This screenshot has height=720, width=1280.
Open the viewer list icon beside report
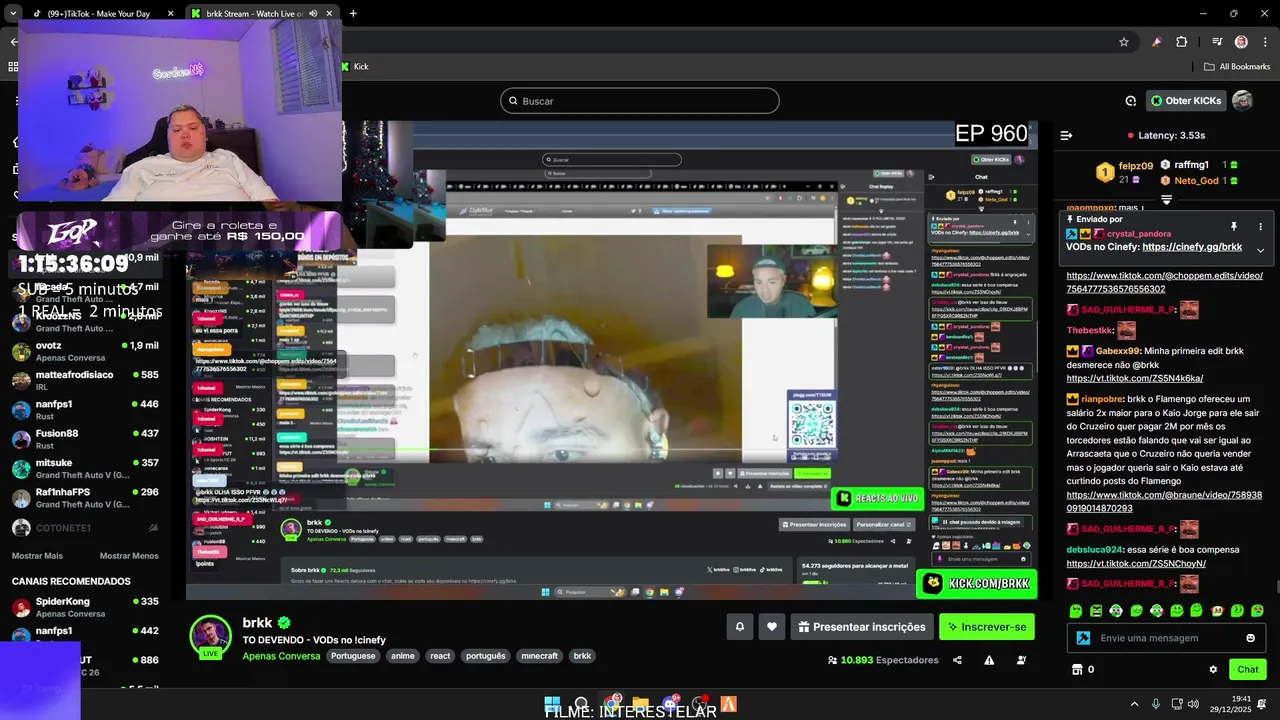[x=1021, y=660]
